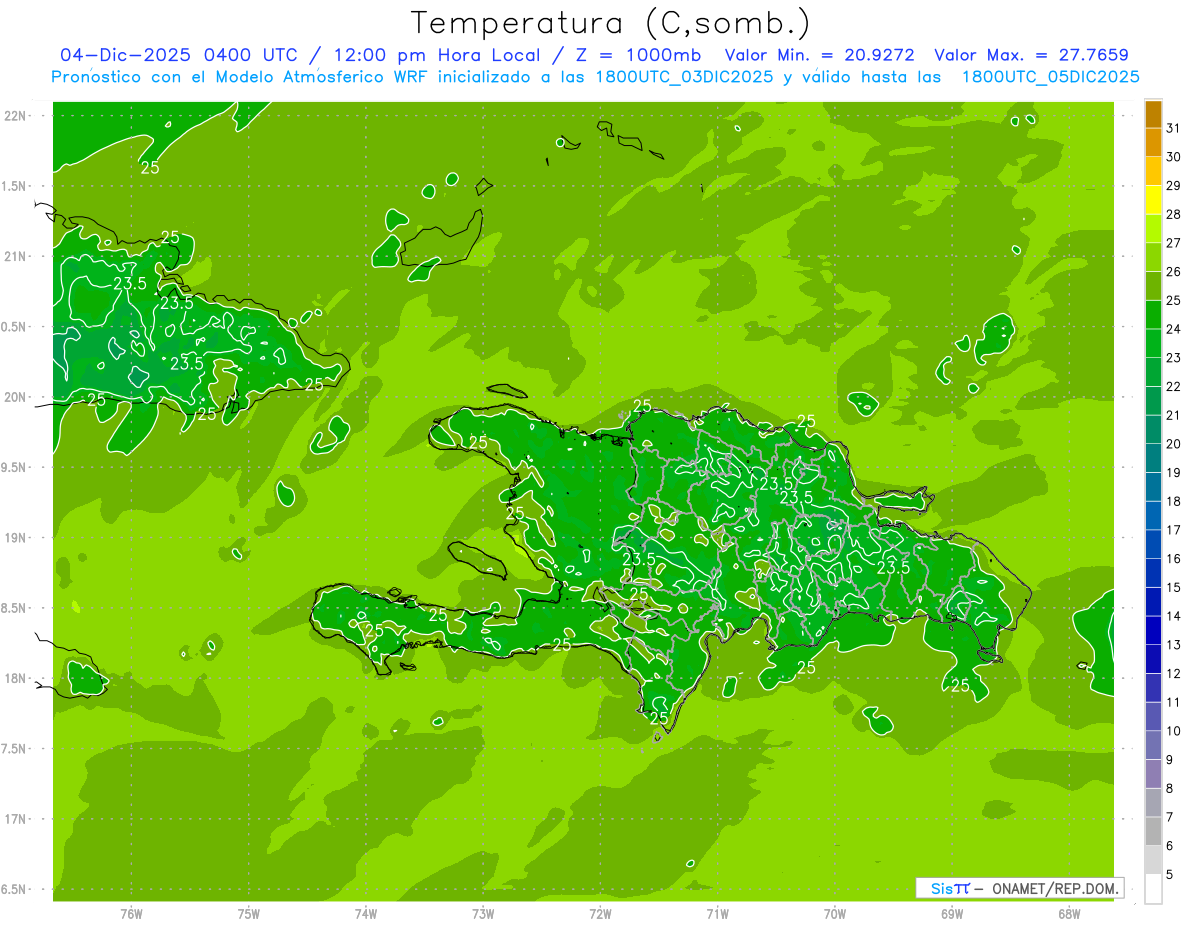Click the "19N" latitude axis label
Image resolution: width=1200 pixels, height=927 pixels.
click(16, 537)
